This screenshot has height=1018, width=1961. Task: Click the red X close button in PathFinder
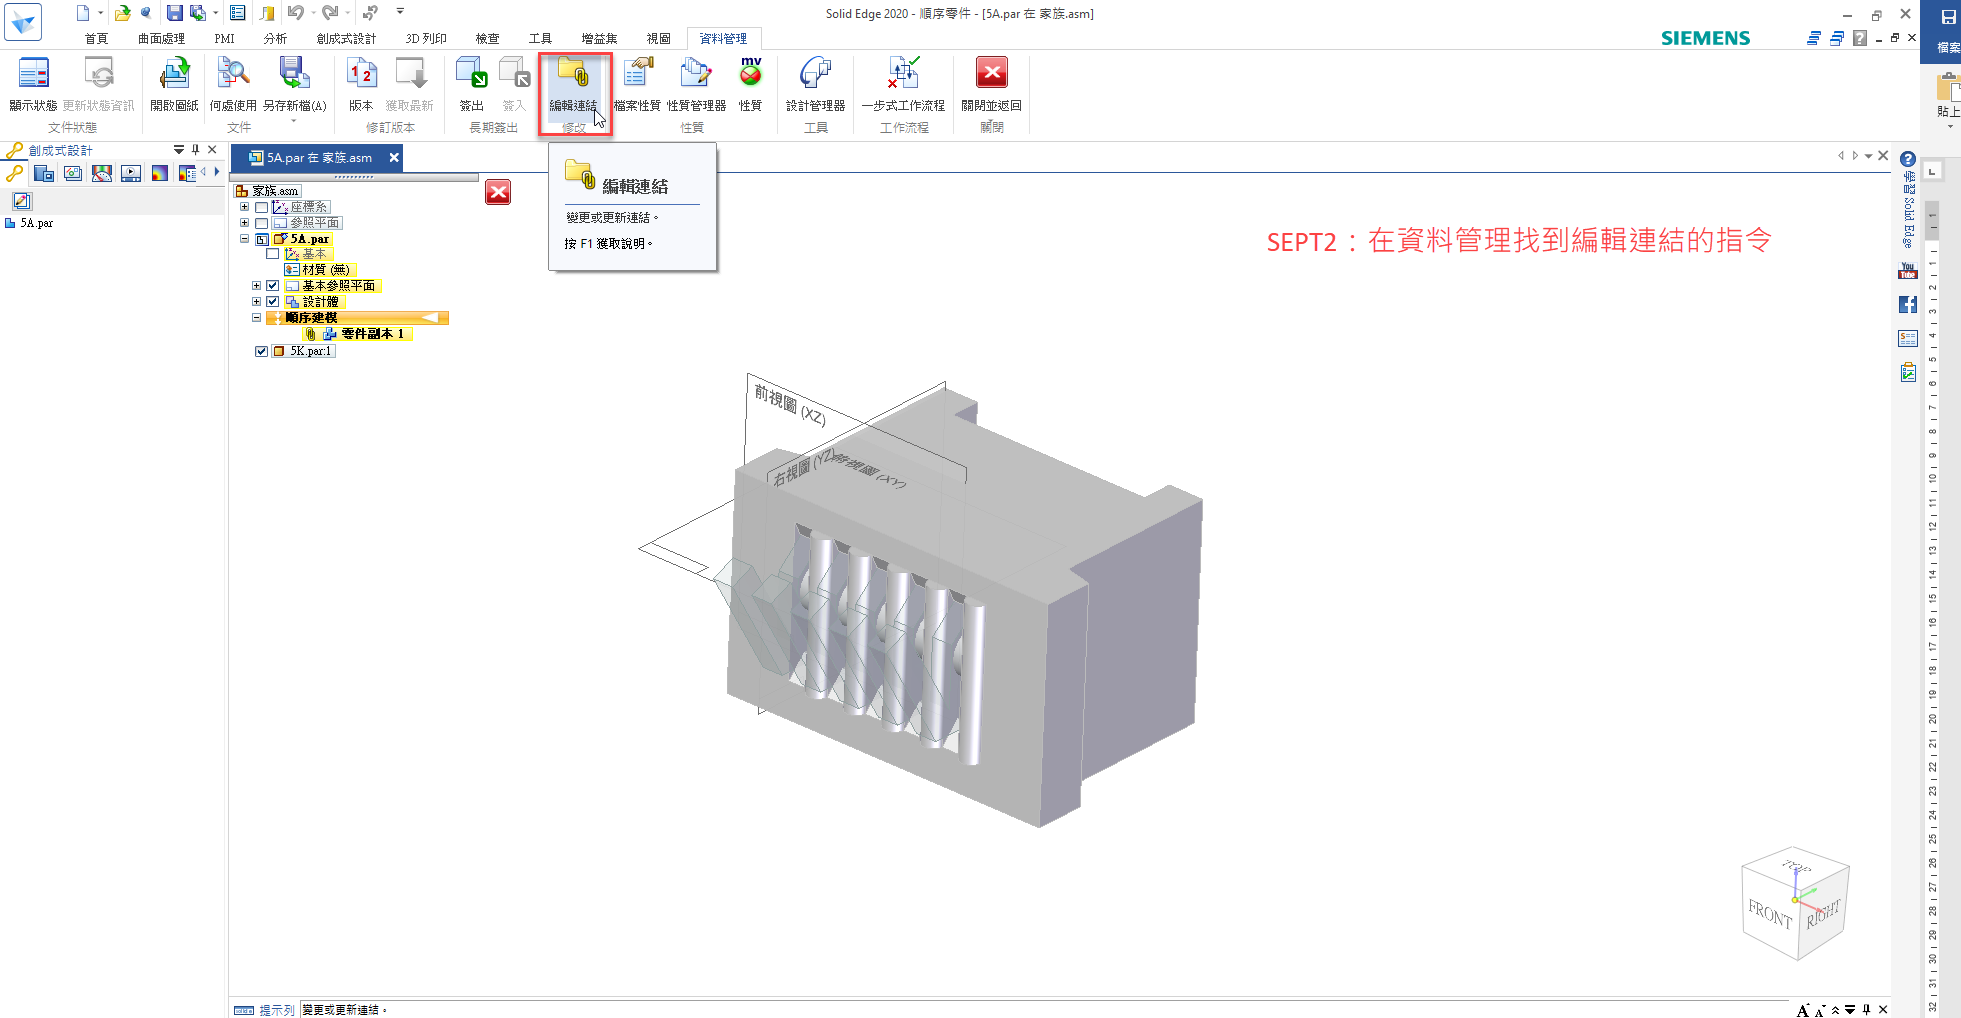pyautogui.click(x=498, y=192)
